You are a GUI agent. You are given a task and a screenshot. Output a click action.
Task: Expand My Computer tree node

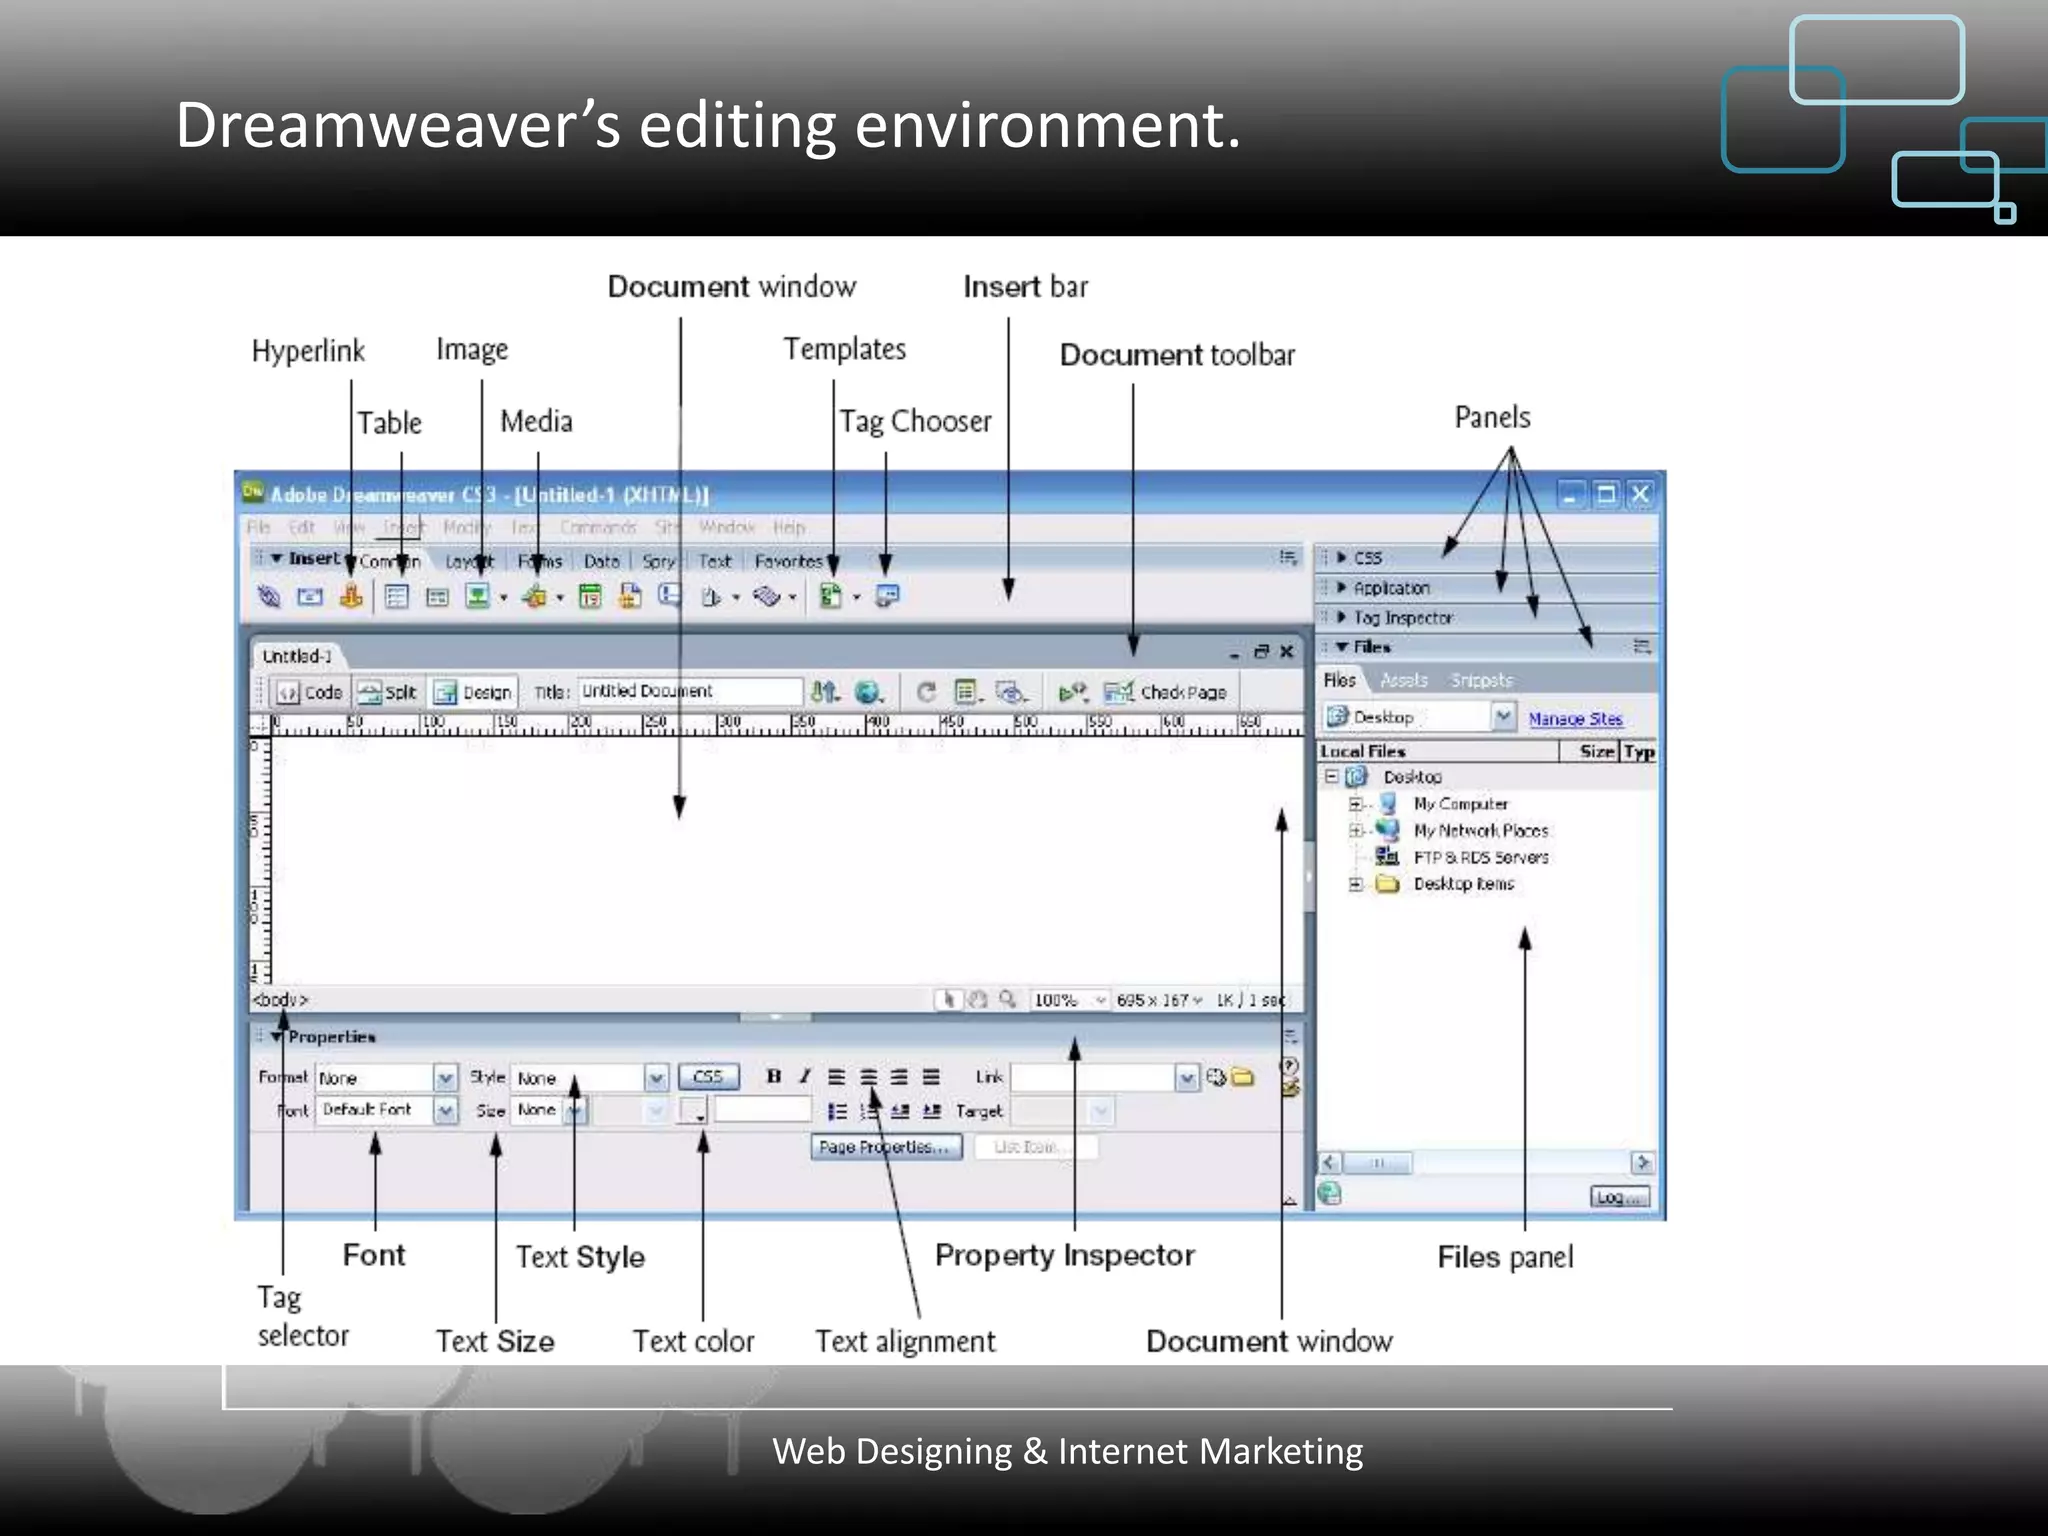point(1355,804)
